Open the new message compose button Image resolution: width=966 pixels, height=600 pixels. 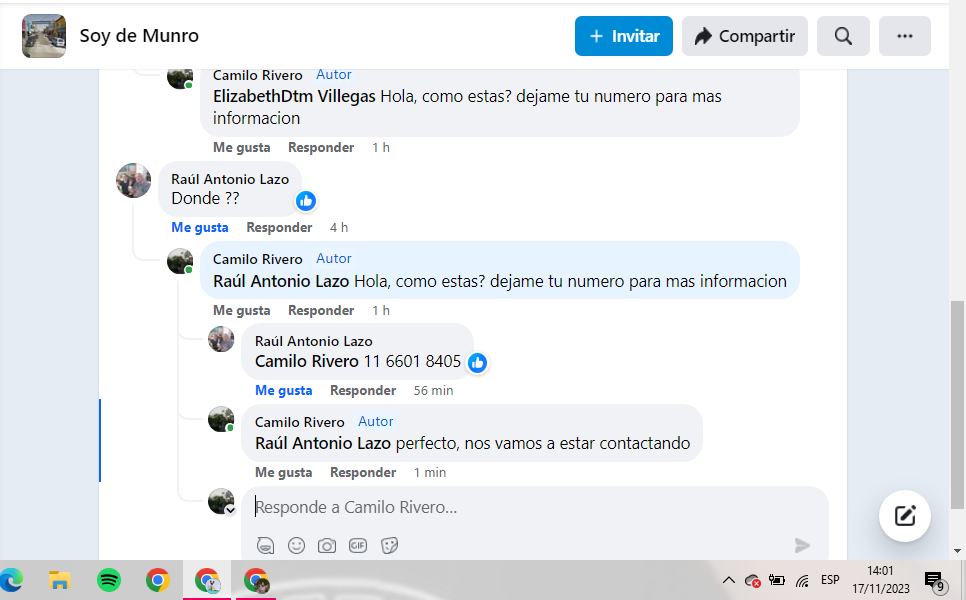[x=904, y=516]
